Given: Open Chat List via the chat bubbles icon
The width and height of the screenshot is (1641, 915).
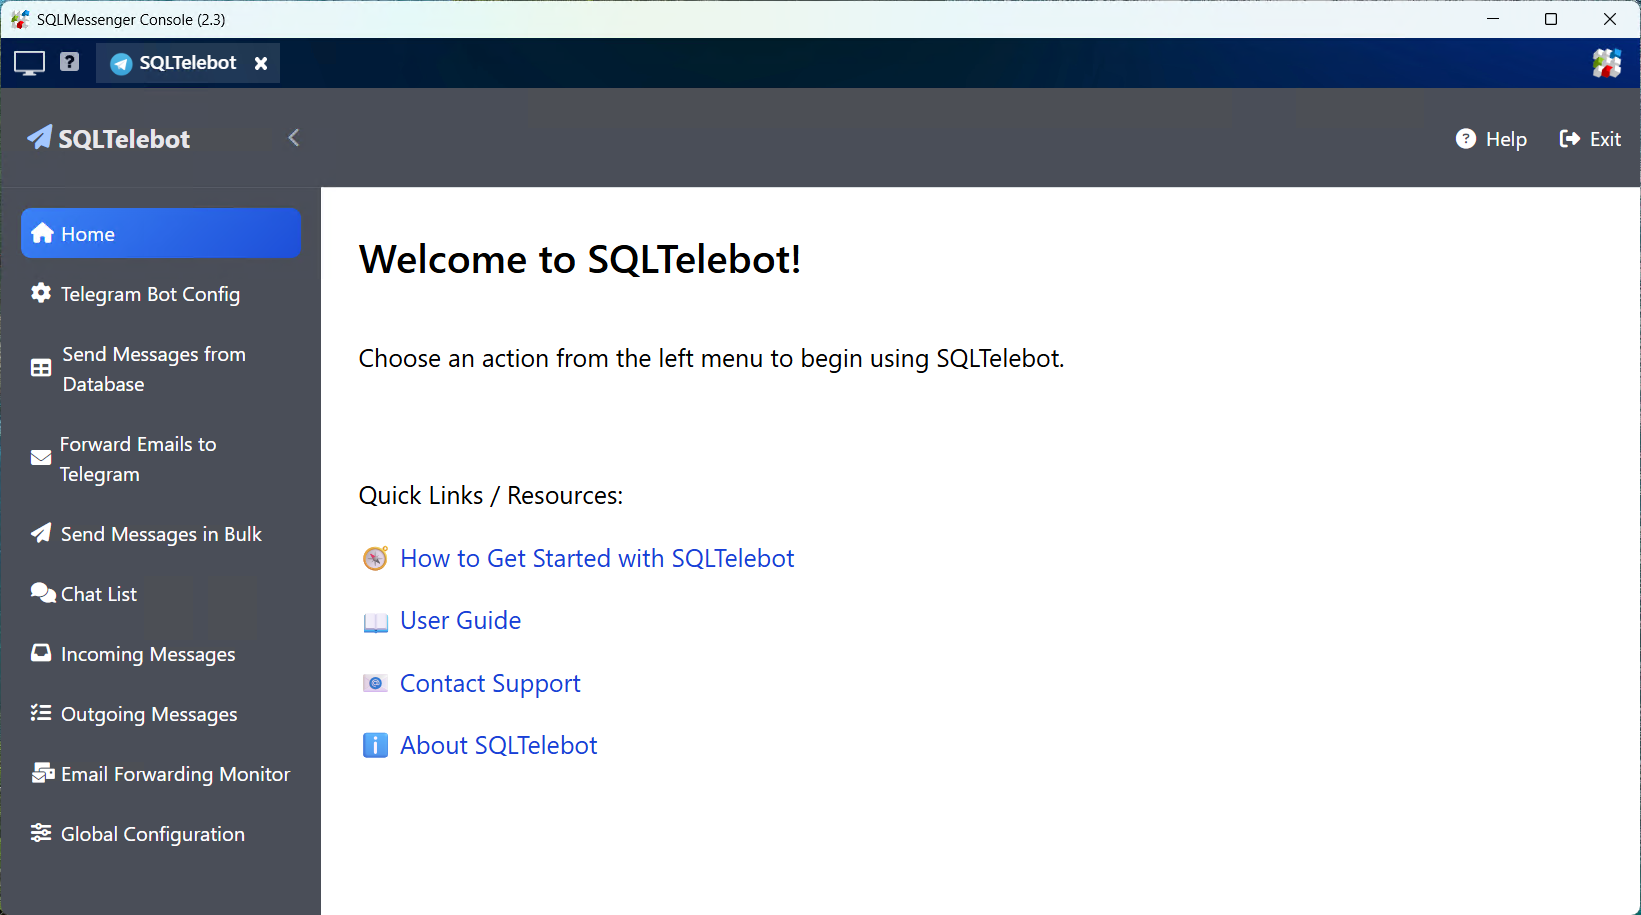Looking at the screenshot, I should point(42,592).
